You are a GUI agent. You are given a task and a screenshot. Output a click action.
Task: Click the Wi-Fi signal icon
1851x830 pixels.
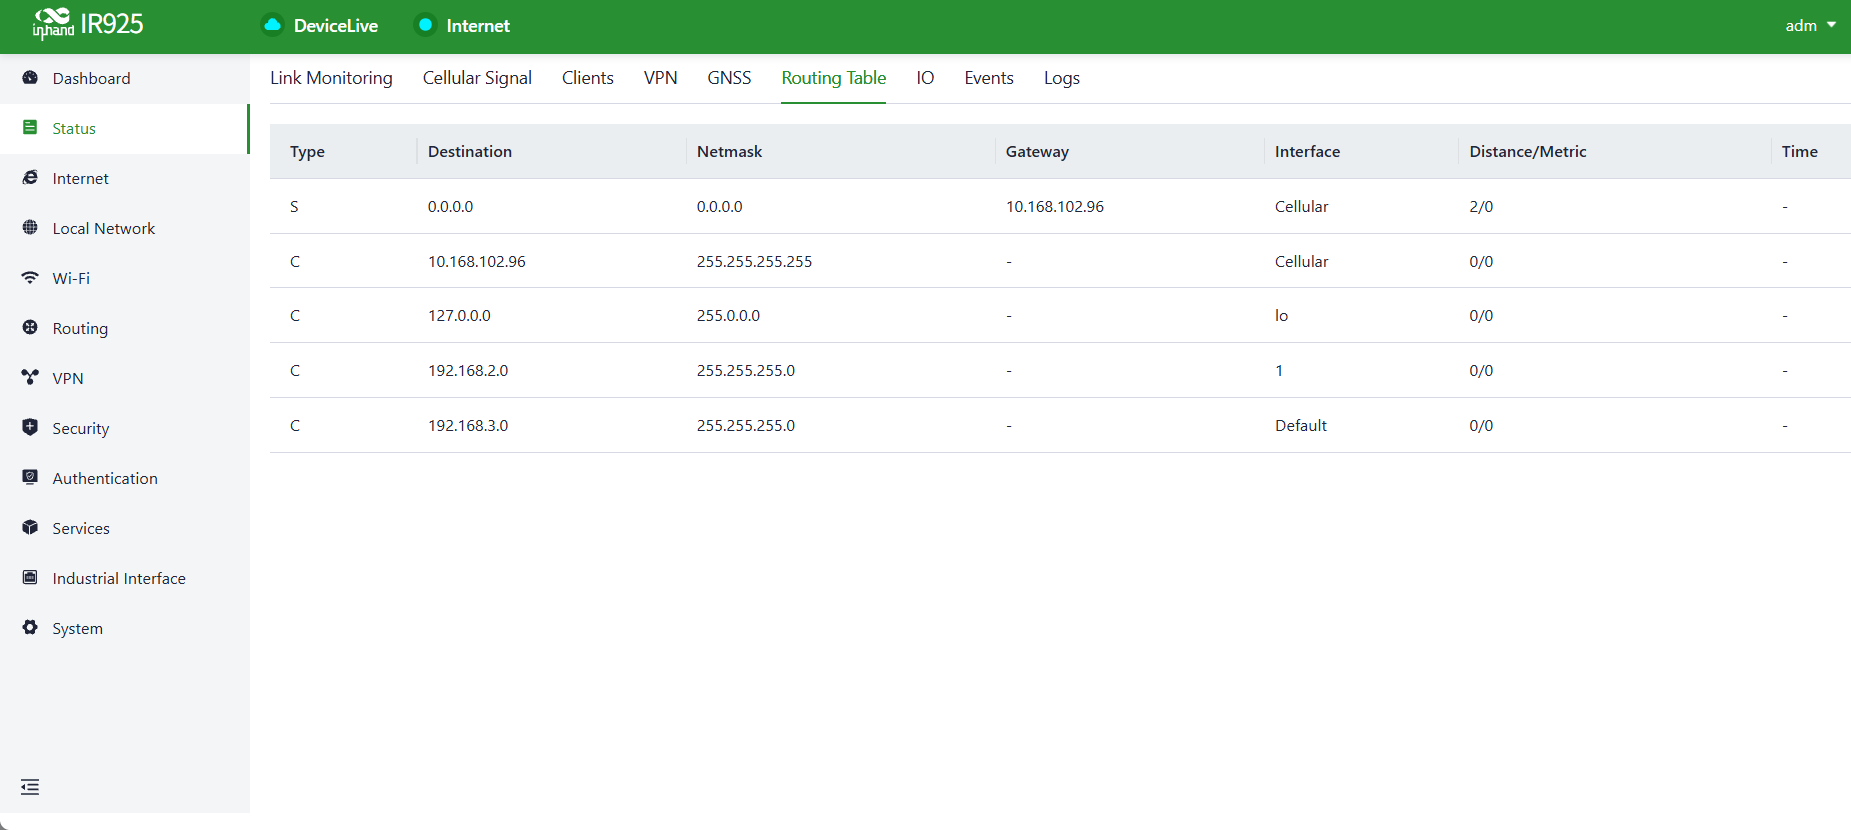coord(30,278)
